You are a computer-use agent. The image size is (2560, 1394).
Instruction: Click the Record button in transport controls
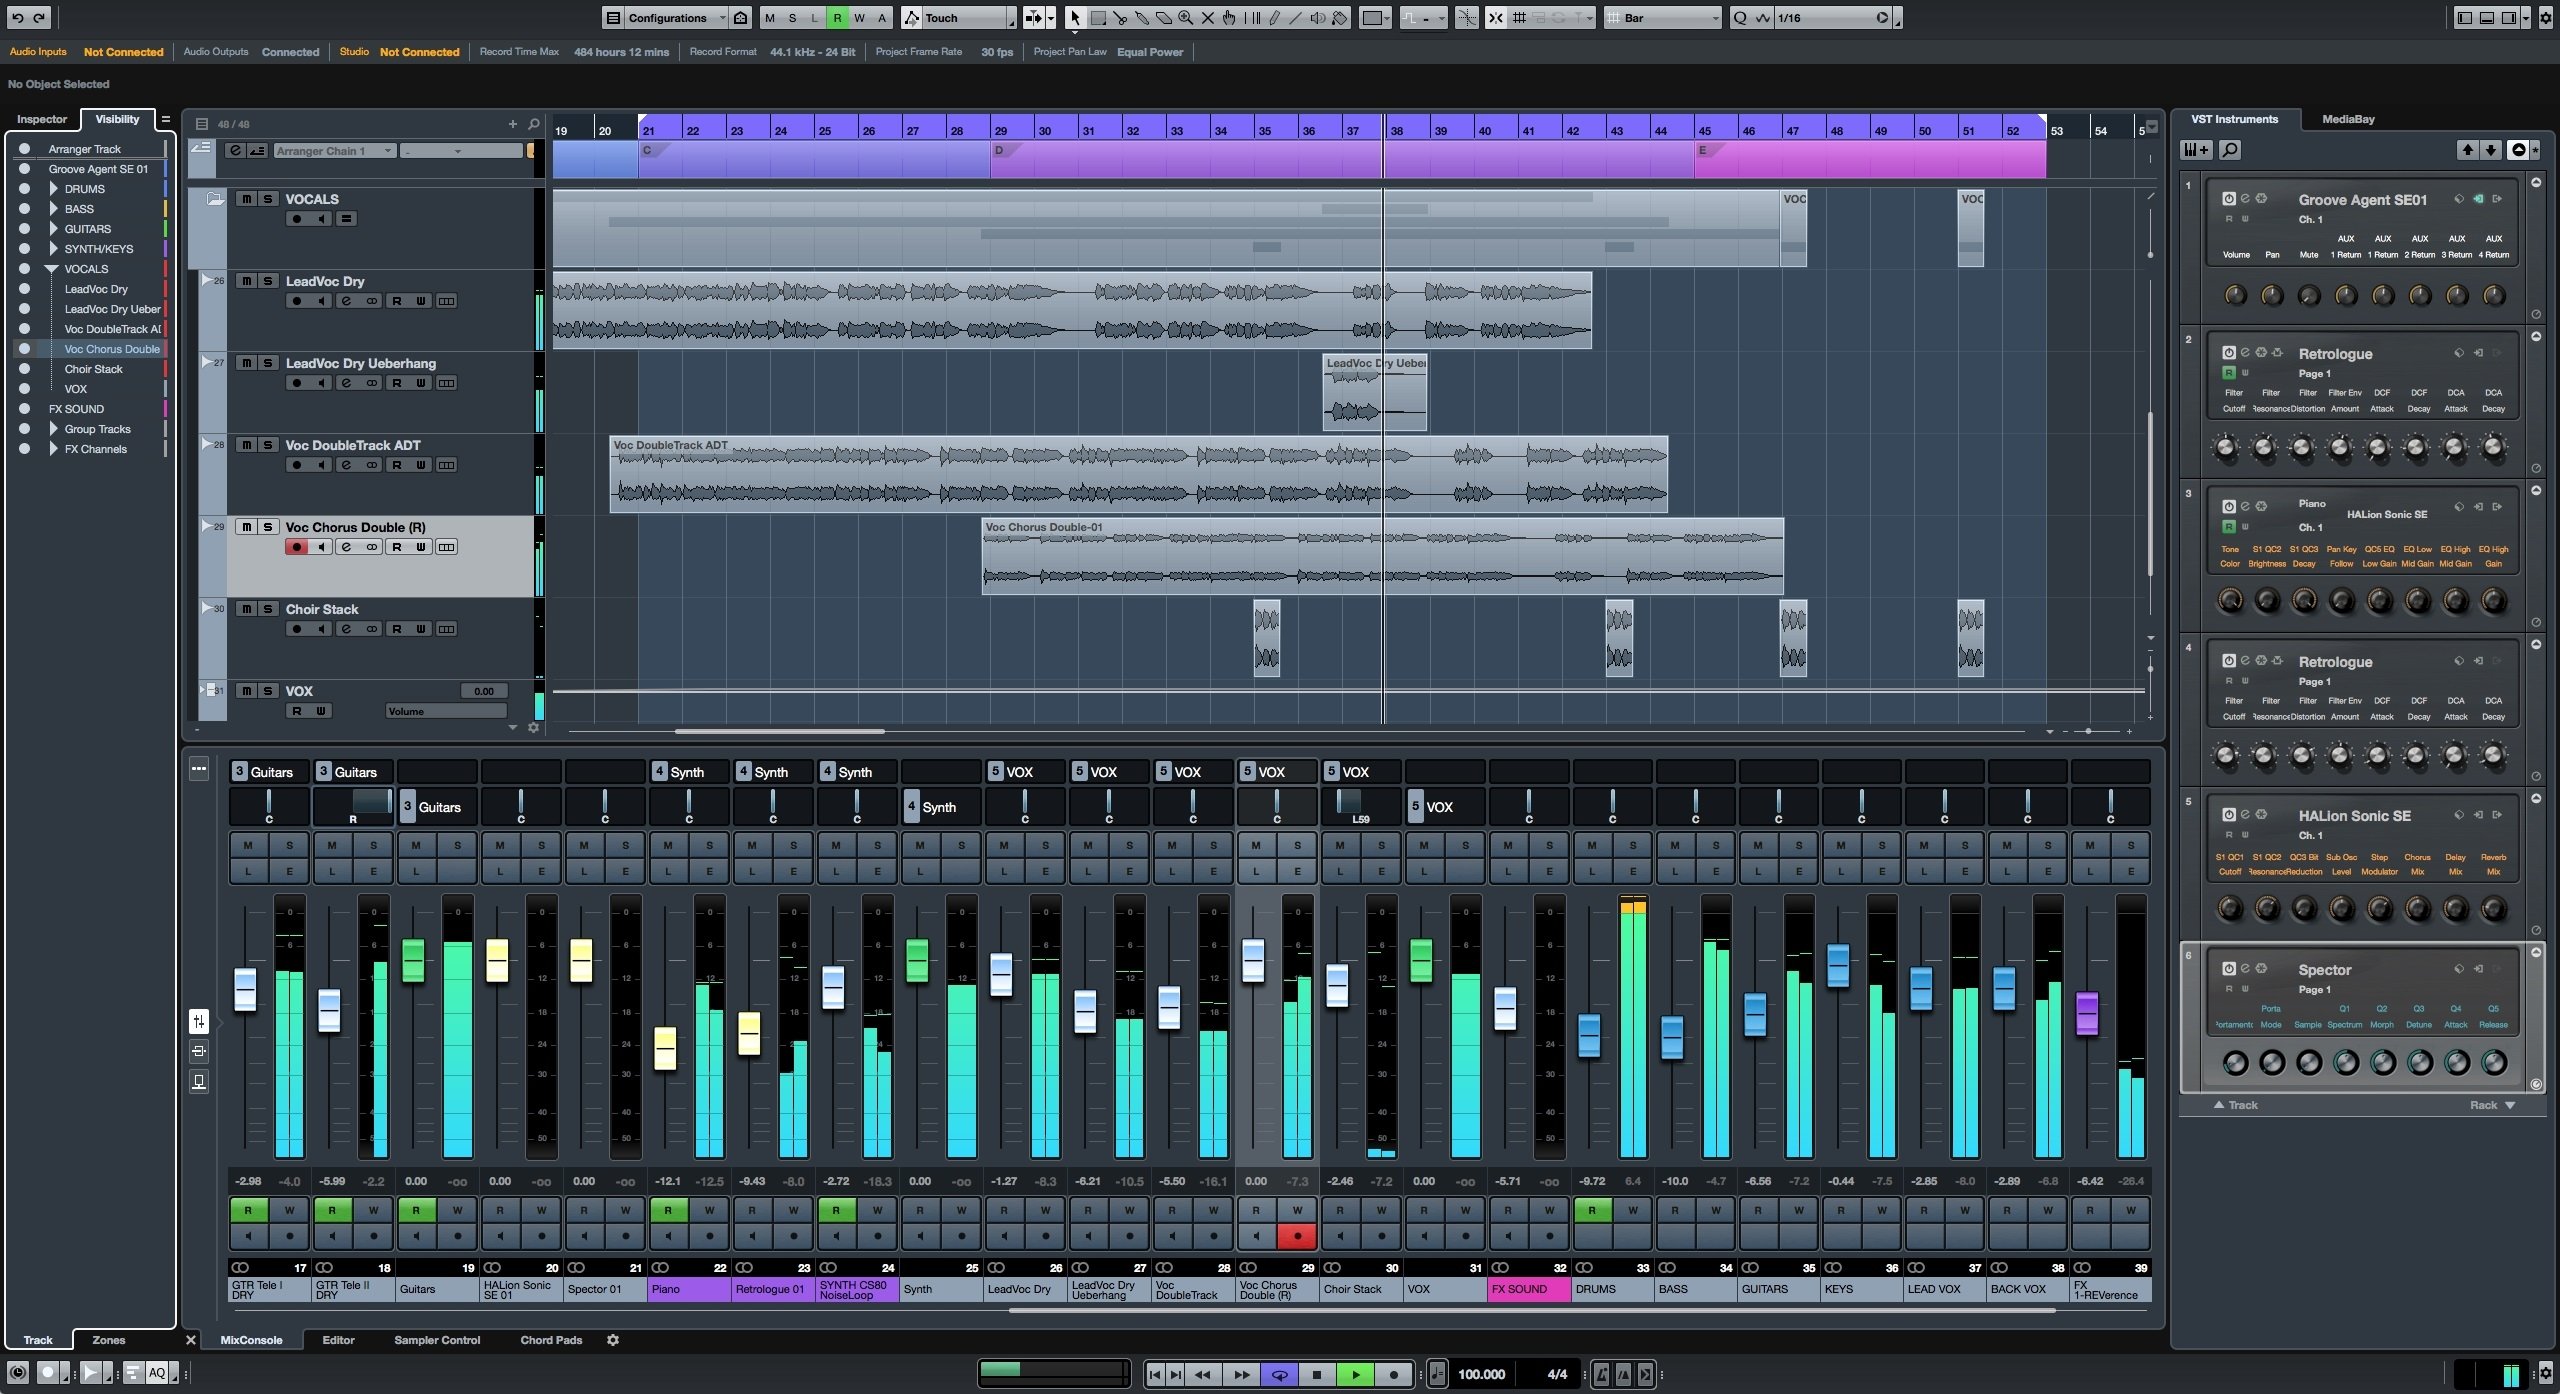point(1388,1372)
